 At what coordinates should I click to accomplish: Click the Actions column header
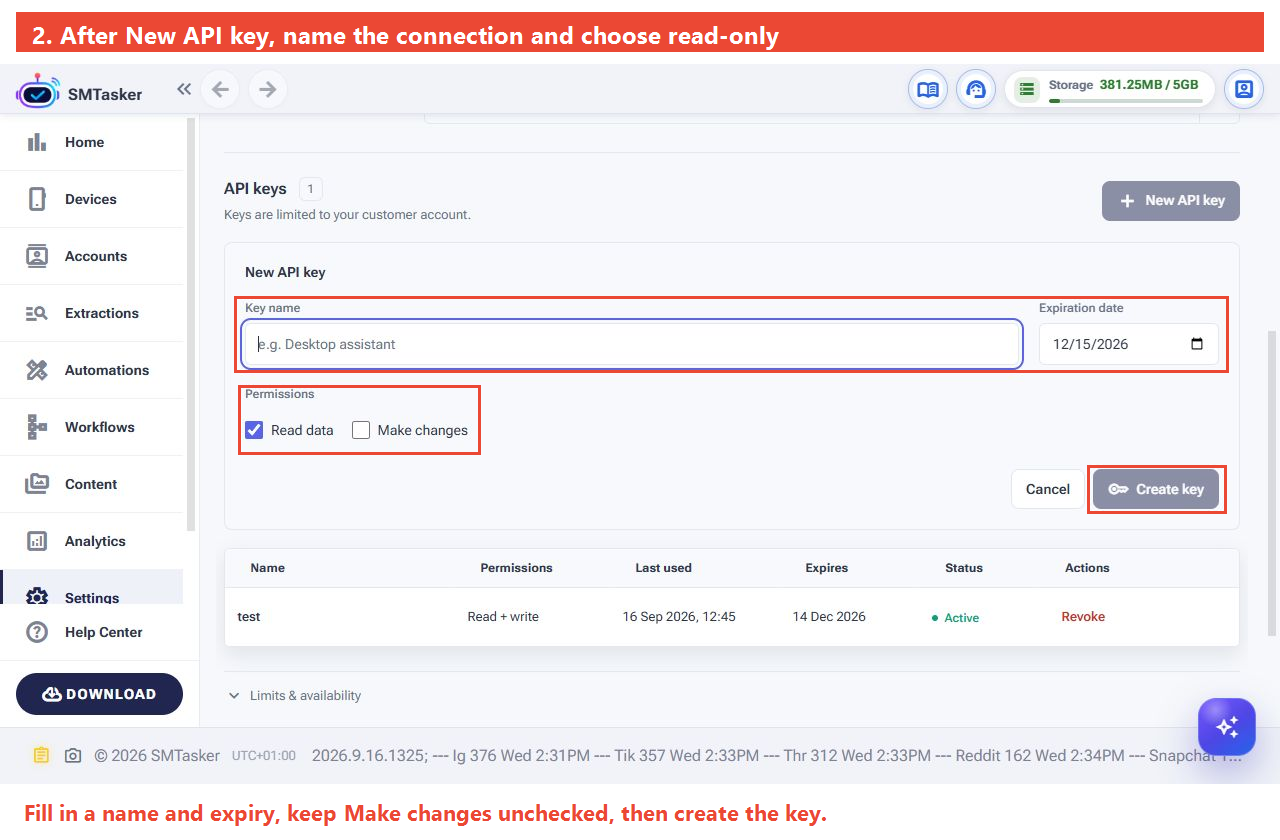1087,568
